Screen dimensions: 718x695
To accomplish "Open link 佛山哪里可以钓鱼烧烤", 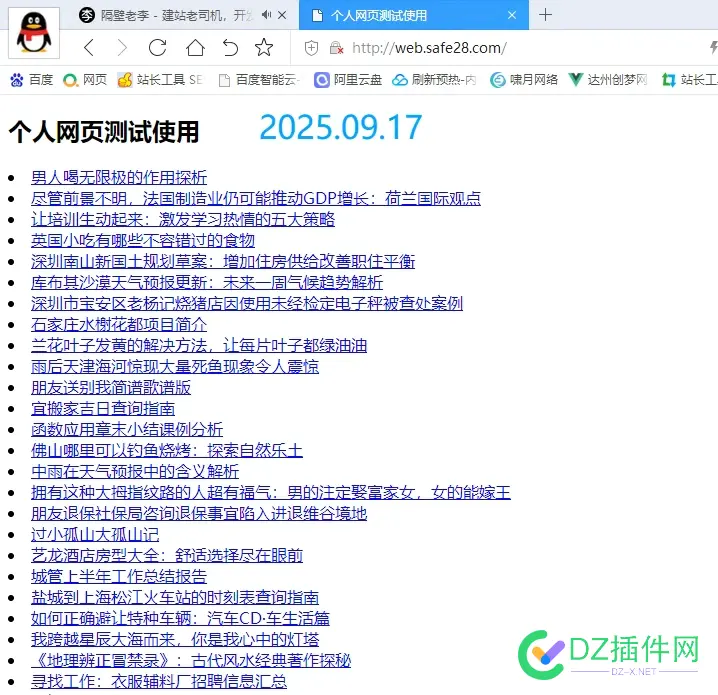I will 167,451.
